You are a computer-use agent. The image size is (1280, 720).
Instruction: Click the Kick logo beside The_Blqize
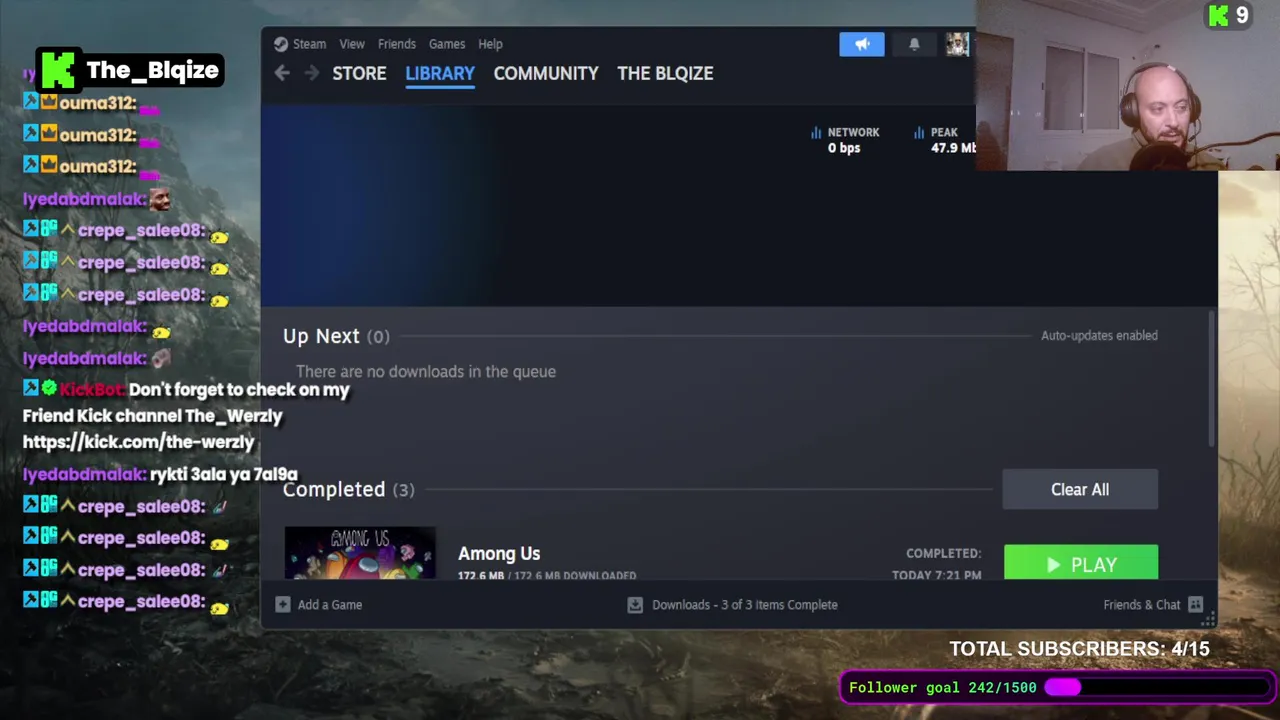58,70
